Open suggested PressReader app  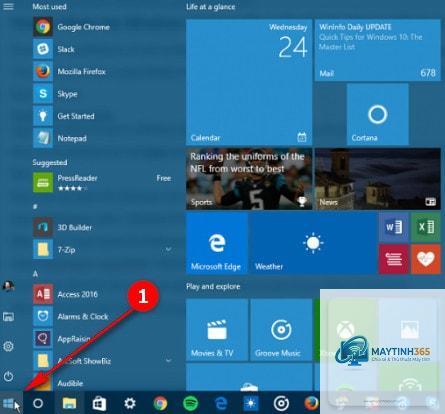(x=103, y=182)
